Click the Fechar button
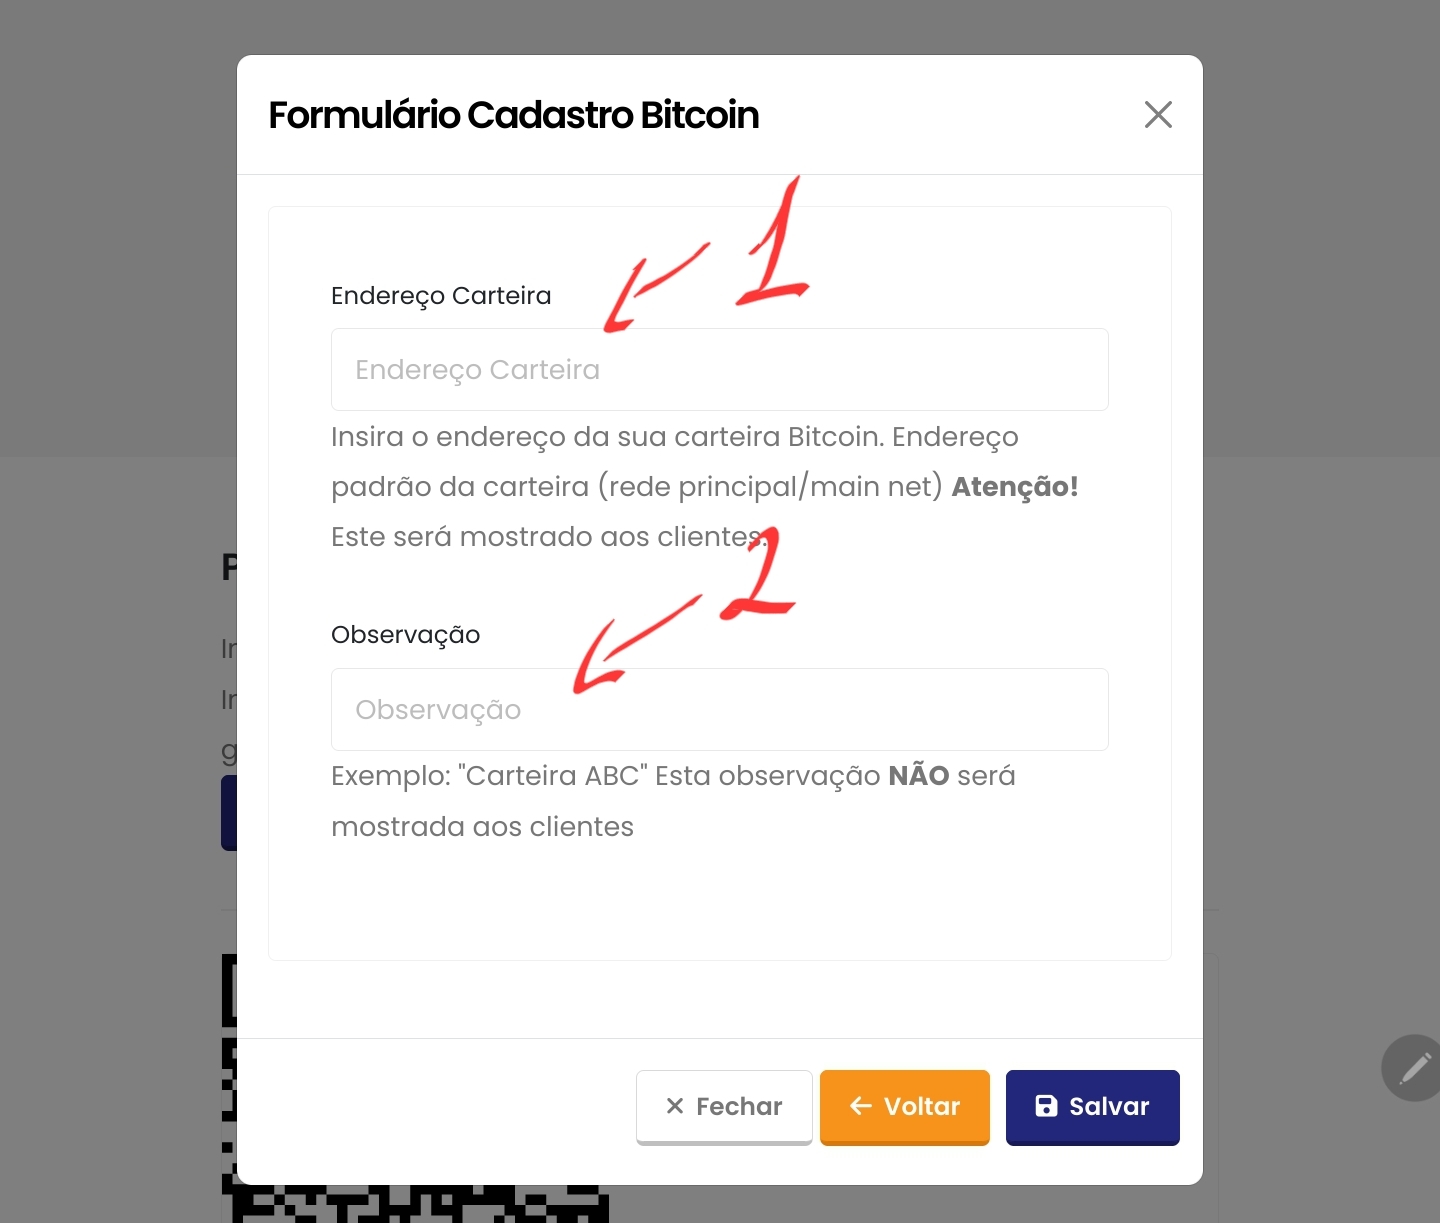1440x1223 pixels. (x=724, y=1107)
